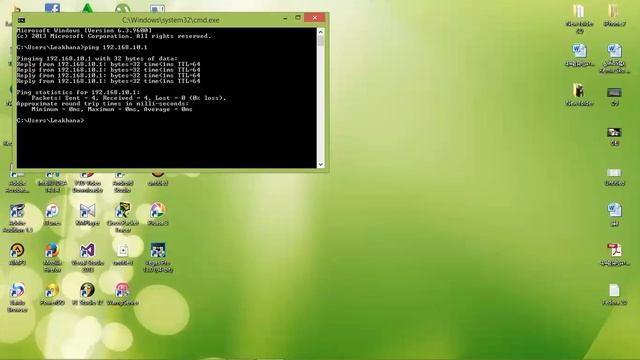The height and width of the screenshot is (360, 640).
Task: Click the 'ping 192.168.10.1' command line
Action: [82, 47]
